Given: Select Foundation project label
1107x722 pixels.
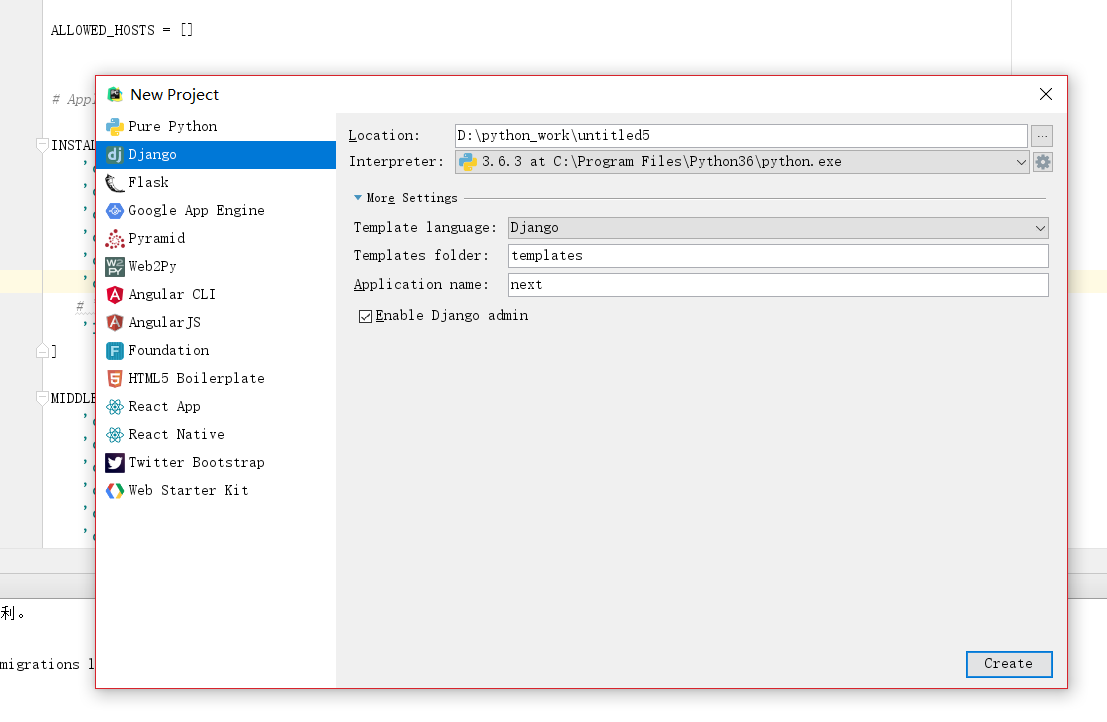Looking at the screenshot, I should (x=169, y=351).
